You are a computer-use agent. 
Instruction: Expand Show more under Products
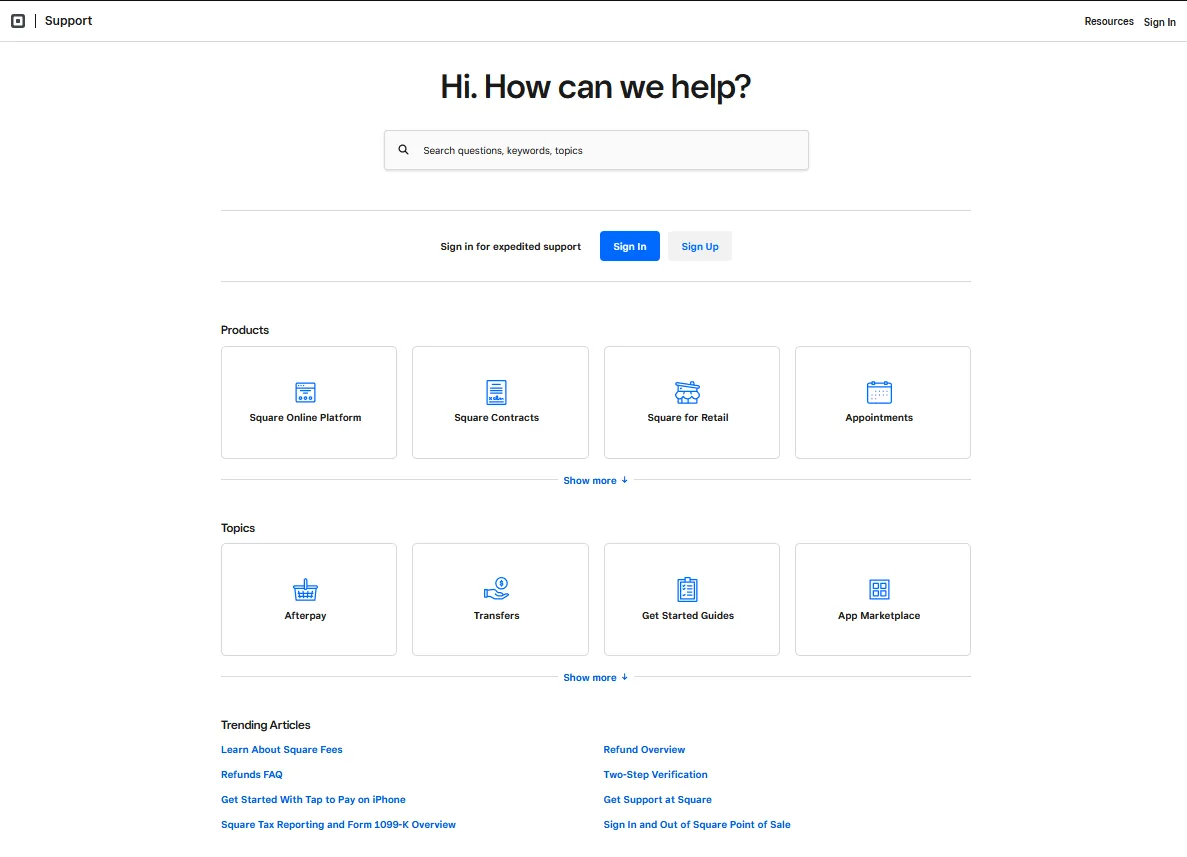point(595,480)
